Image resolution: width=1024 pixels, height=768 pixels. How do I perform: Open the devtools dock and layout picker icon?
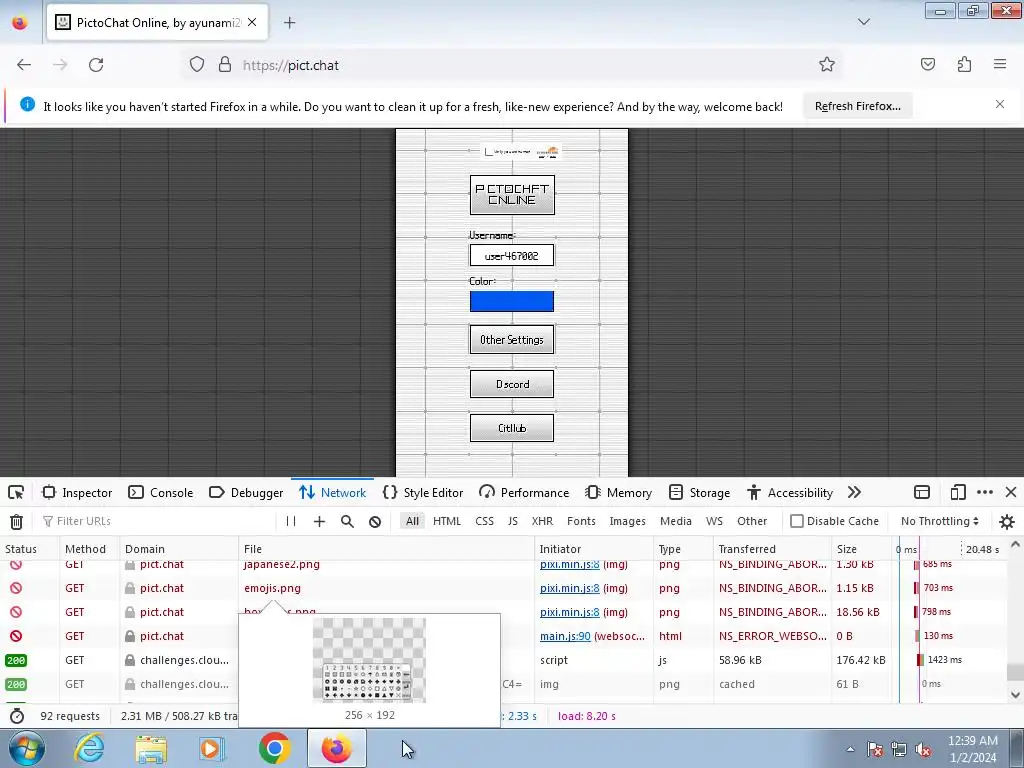point(922,492)
